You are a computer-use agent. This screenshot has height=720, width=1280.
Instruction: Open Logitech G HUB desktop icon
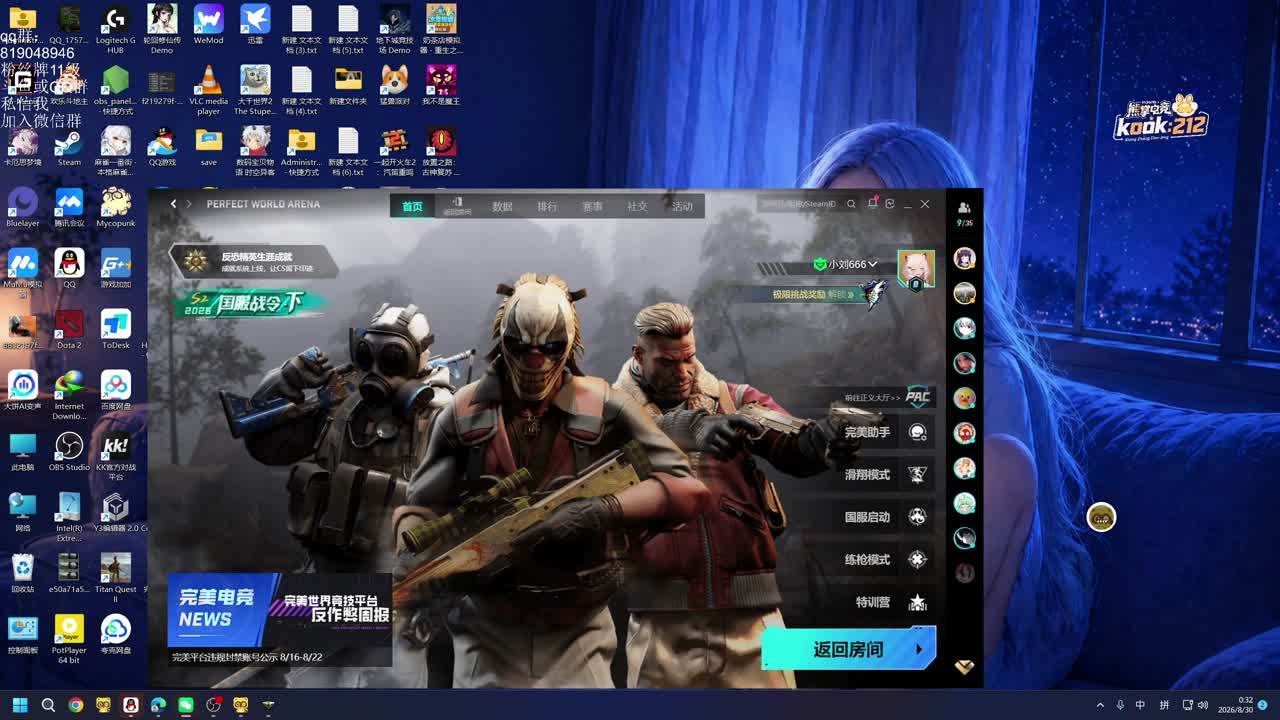pyautogui.click(x=115, y=30)
